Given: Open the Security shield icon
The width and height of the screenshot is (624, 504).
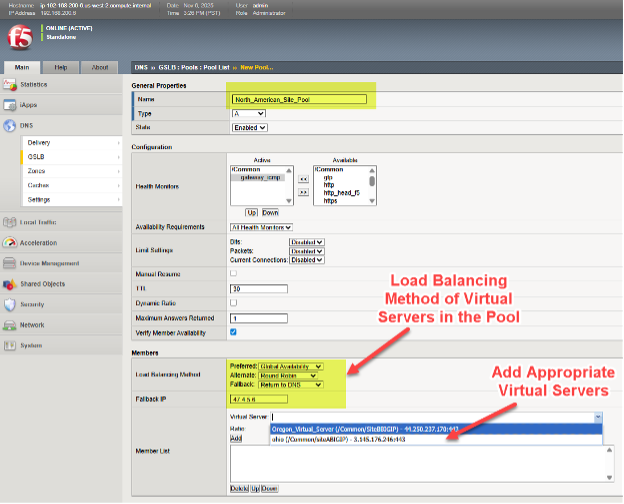Looking at the screenshot, I should [x=10, y=304].
